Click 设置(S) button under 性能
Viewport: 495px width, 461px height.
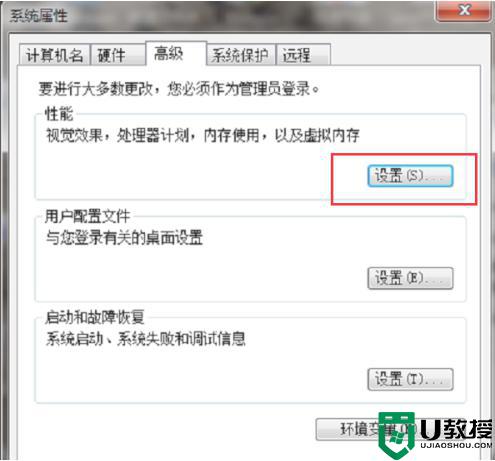410,176
